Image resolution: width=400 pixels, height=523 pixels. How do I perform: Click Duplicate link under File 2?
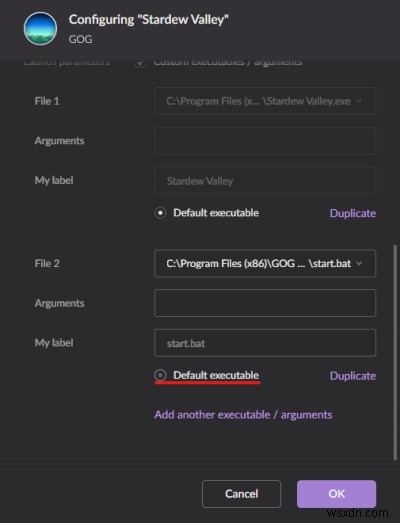tap(353, 376)
